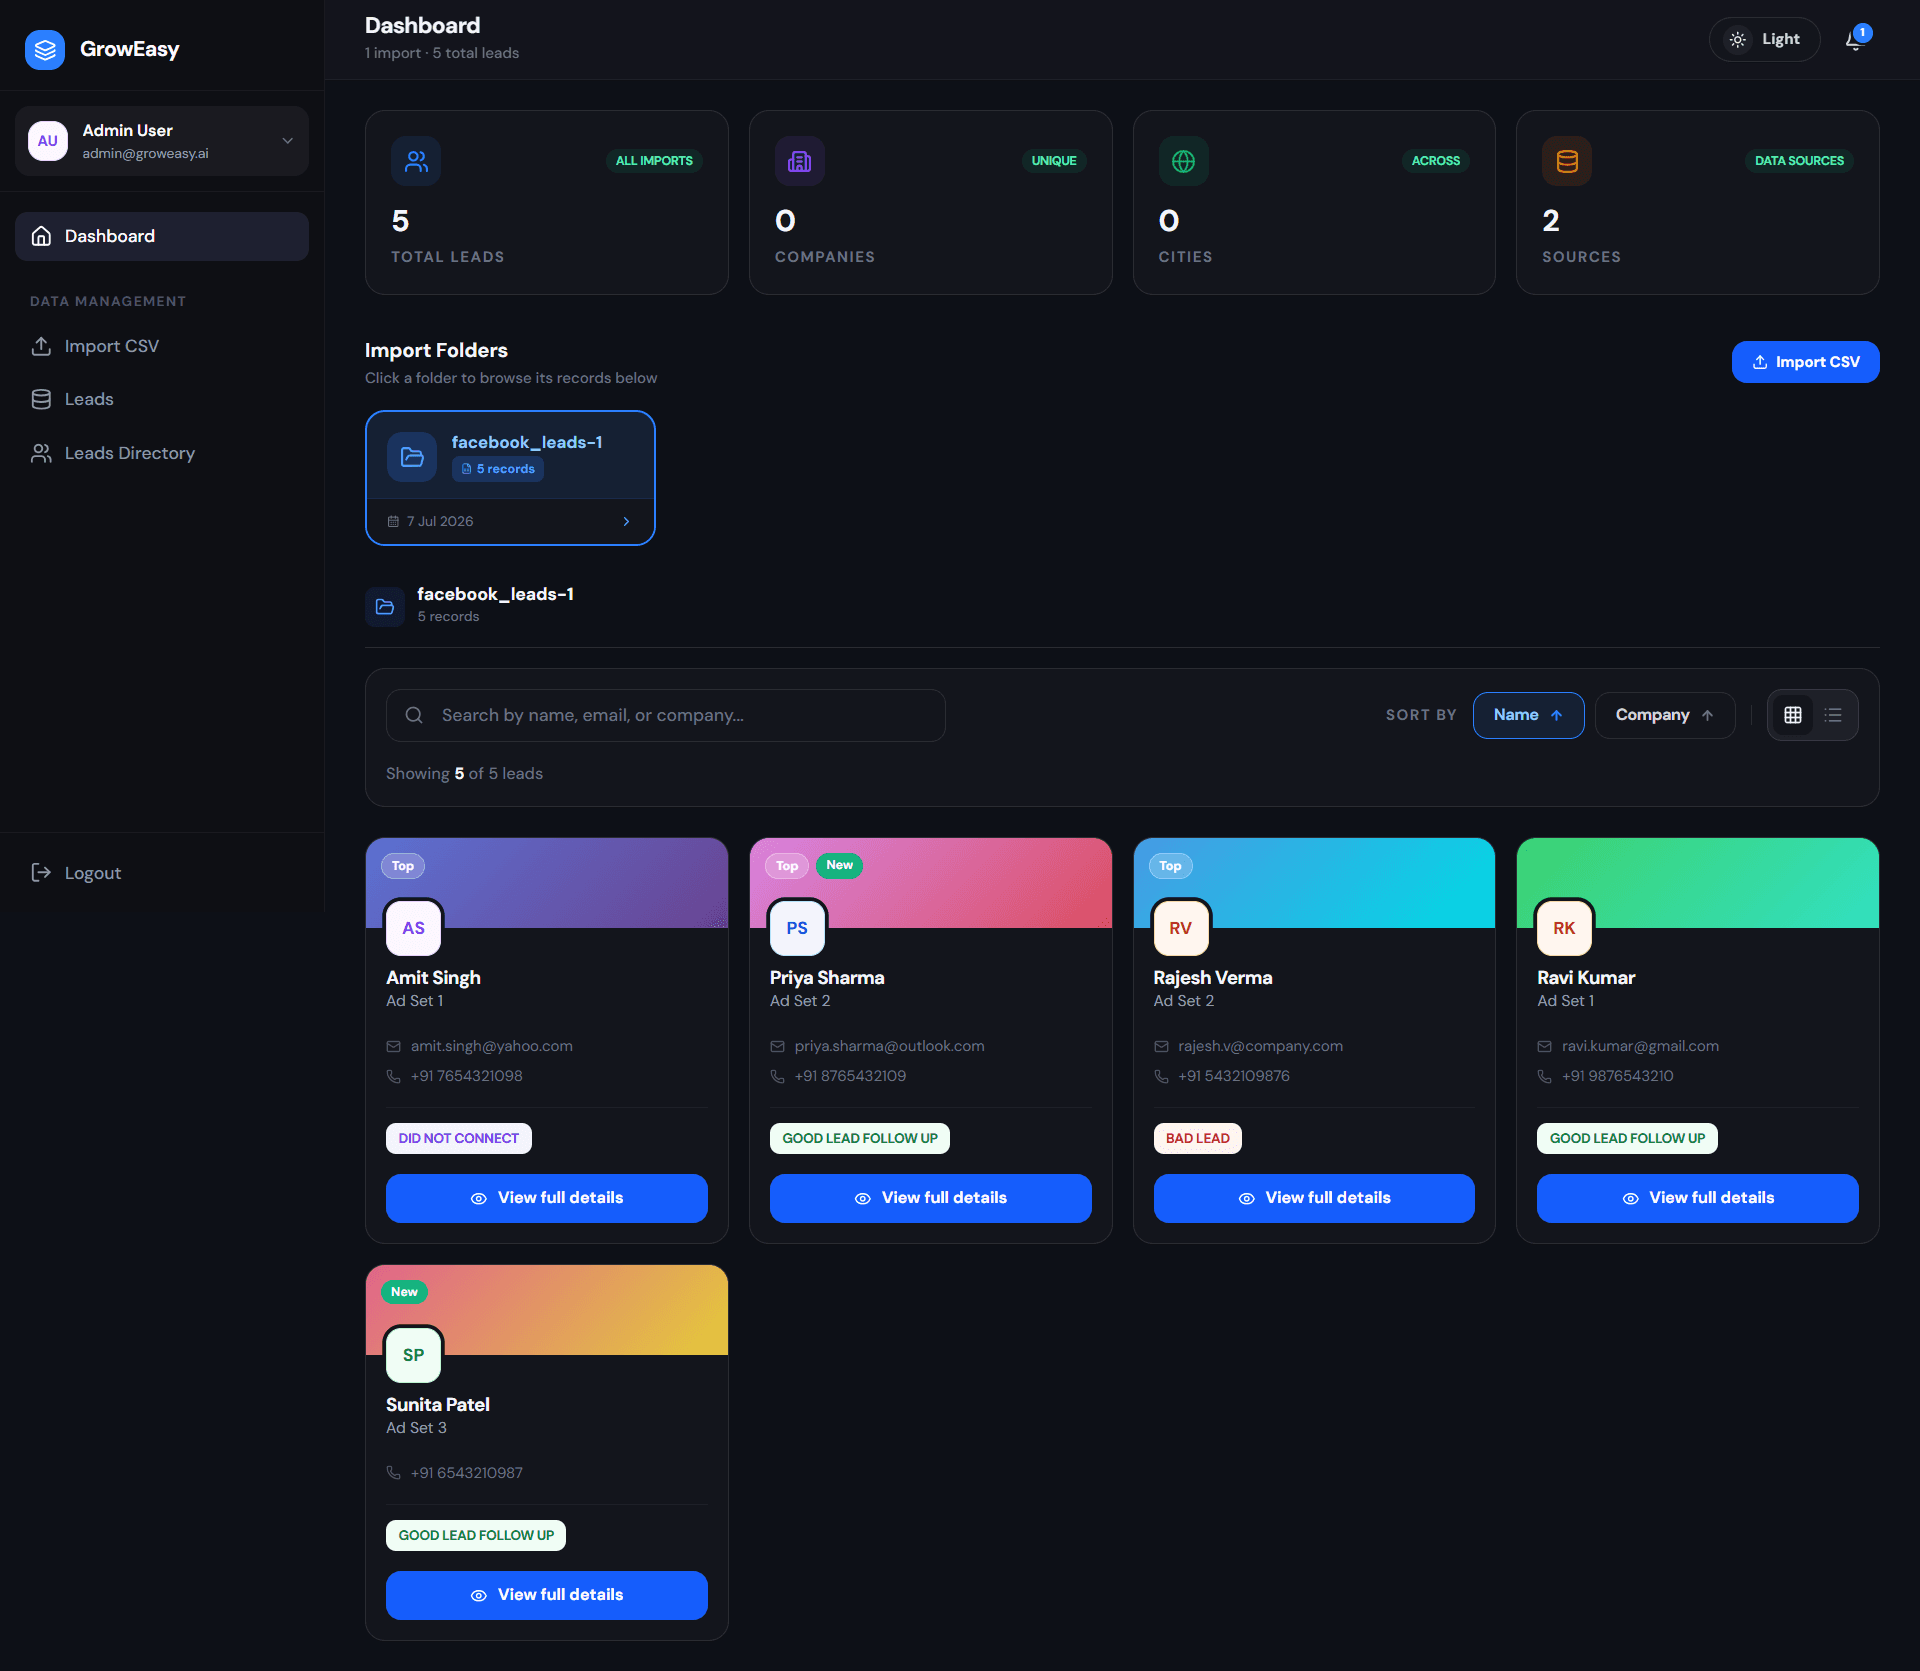Click the Top badge on Rajesh Verma card

tap(1171, 866)
